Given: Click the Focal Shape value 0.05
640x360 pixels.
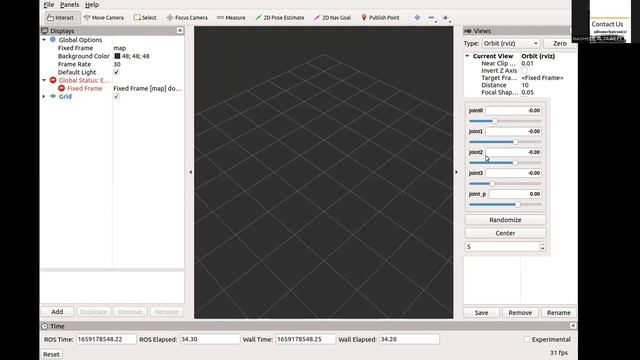Looking at the screenshot, I should point(527,93).
